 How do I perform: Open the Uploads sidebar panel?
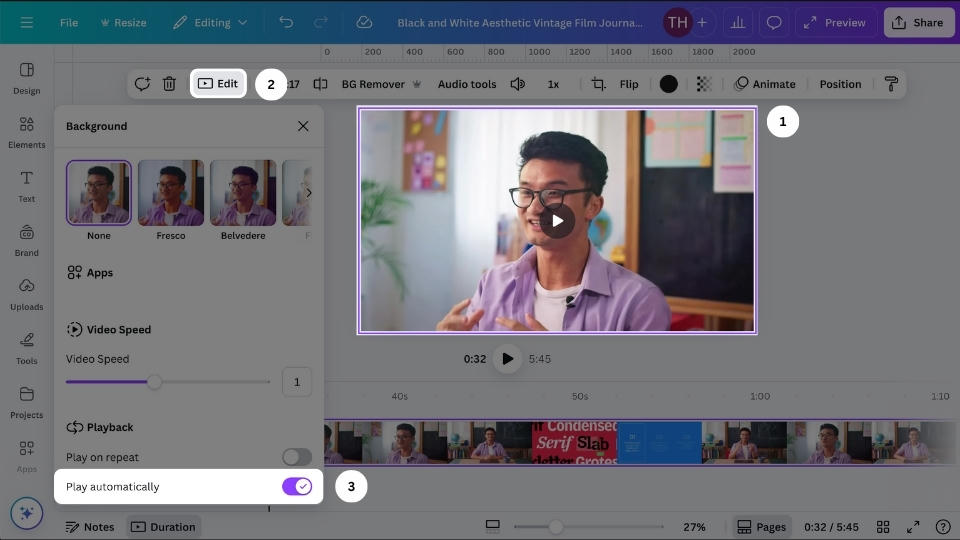click(27, 293)
